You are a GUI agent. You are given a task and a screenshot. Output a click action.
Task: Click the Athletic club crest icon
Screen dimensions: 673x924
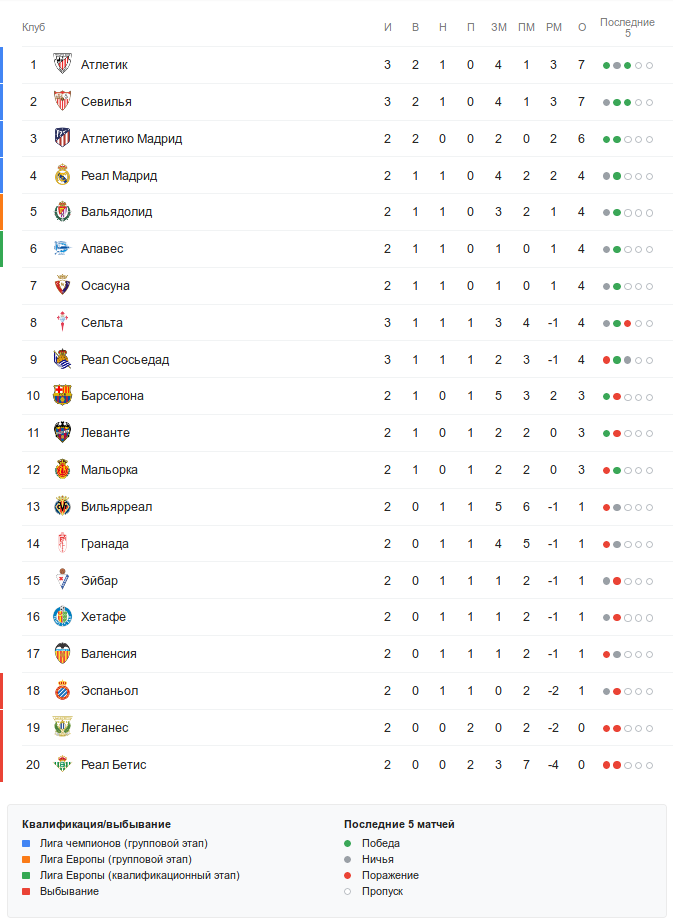click(62, 65)
